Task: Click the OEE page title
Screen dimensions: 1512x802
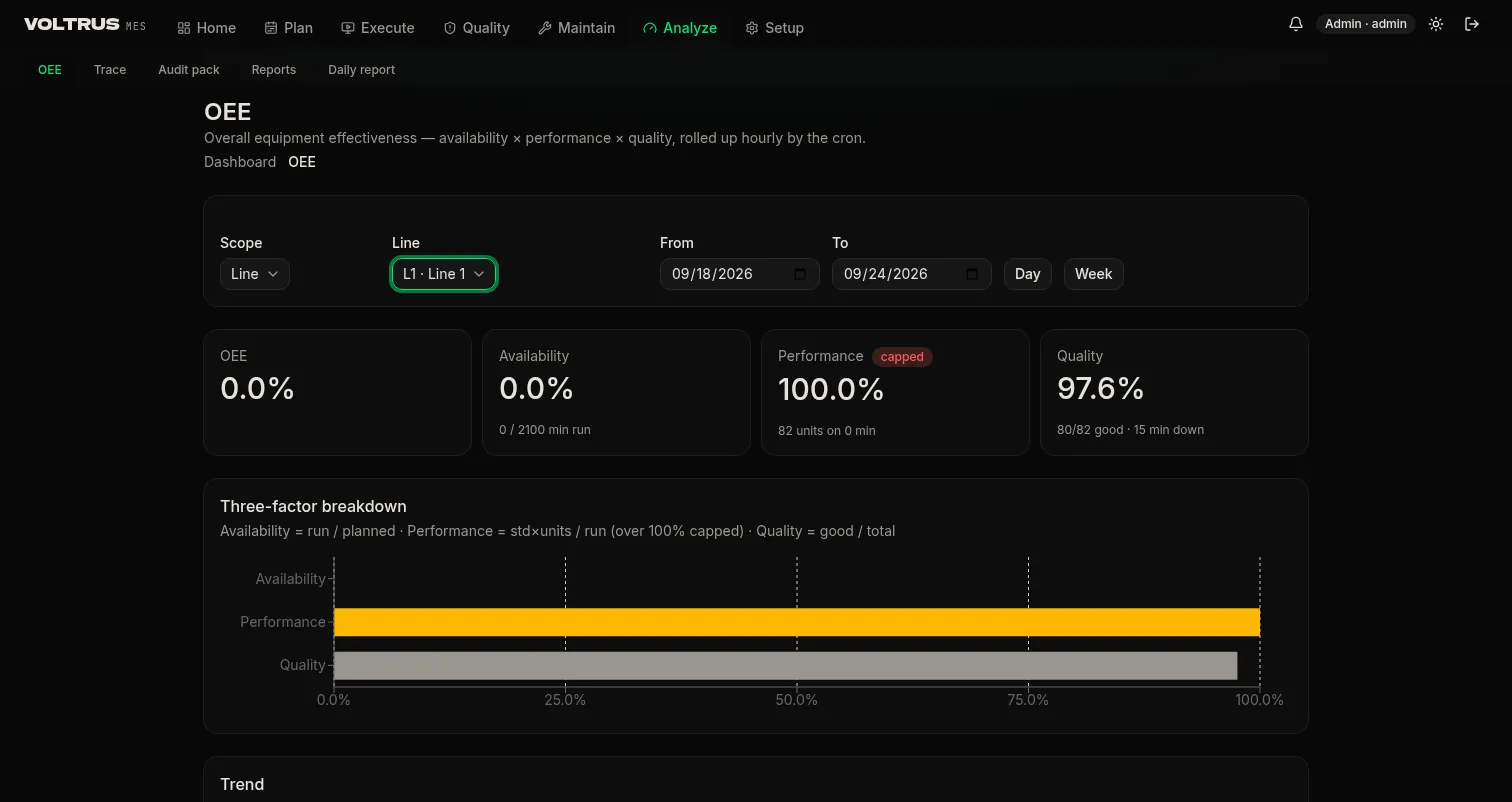Action: [227, 112]
